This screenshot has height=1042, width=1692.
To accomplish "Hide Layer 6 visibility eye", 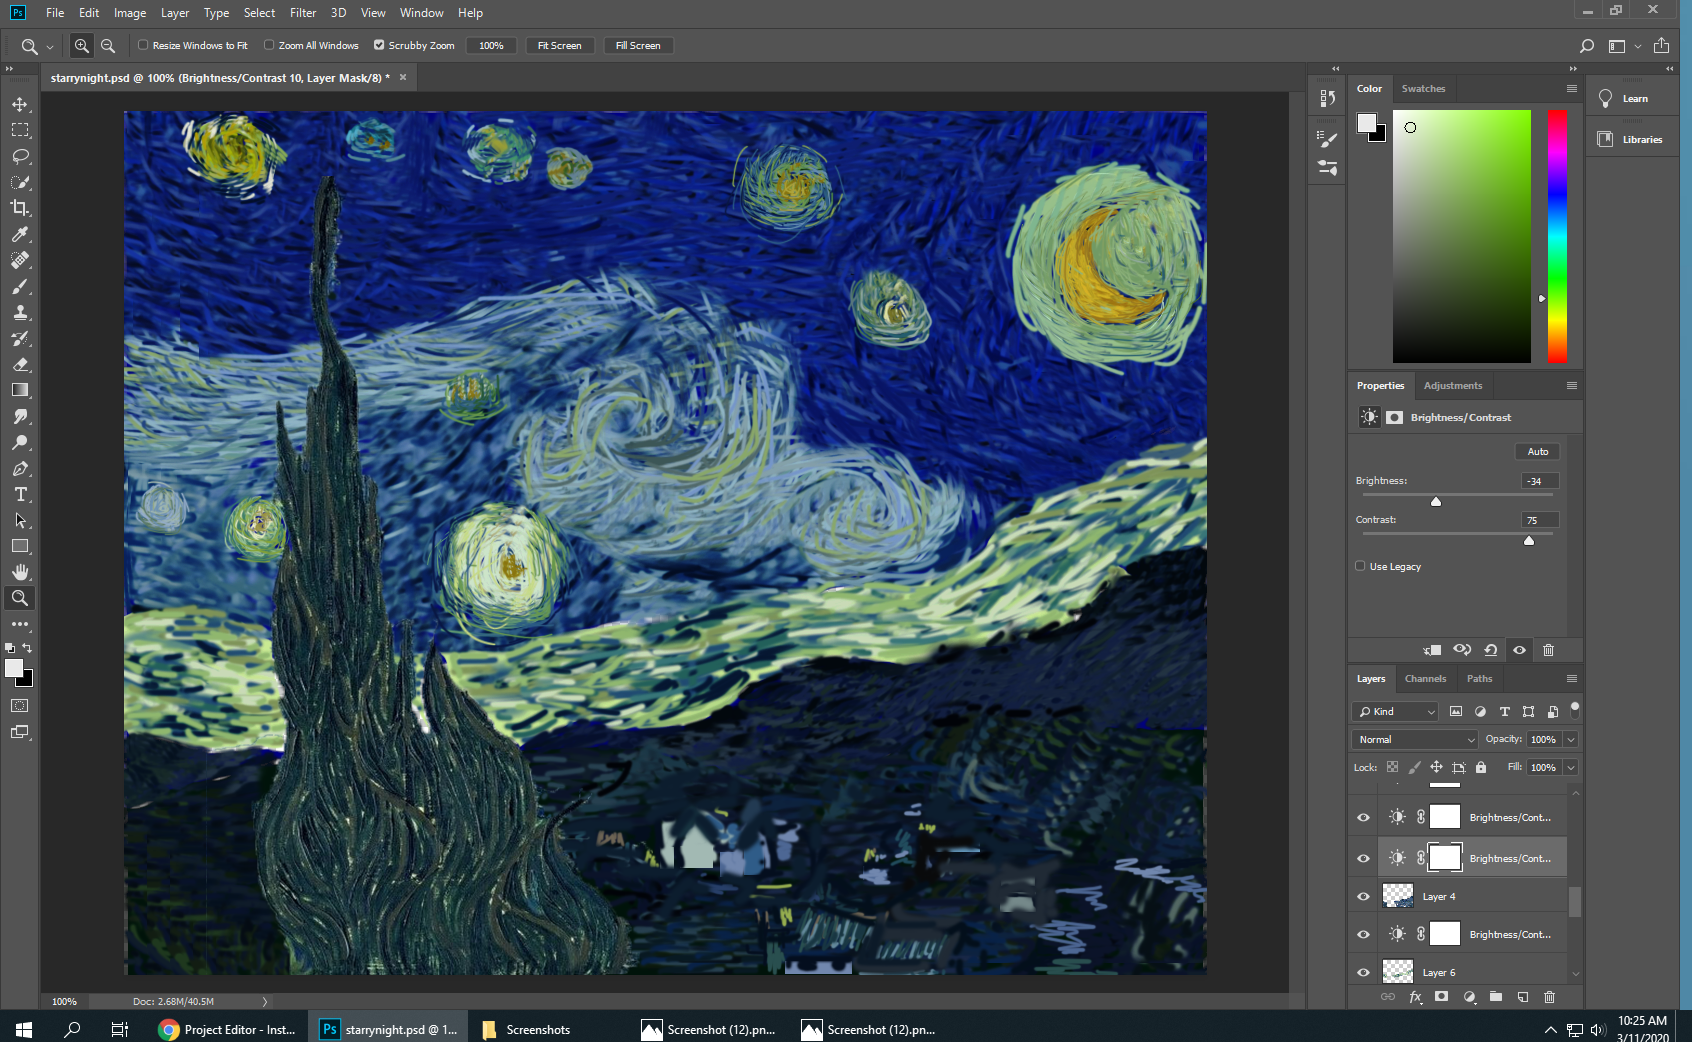I will click(x=1363, y=972).
